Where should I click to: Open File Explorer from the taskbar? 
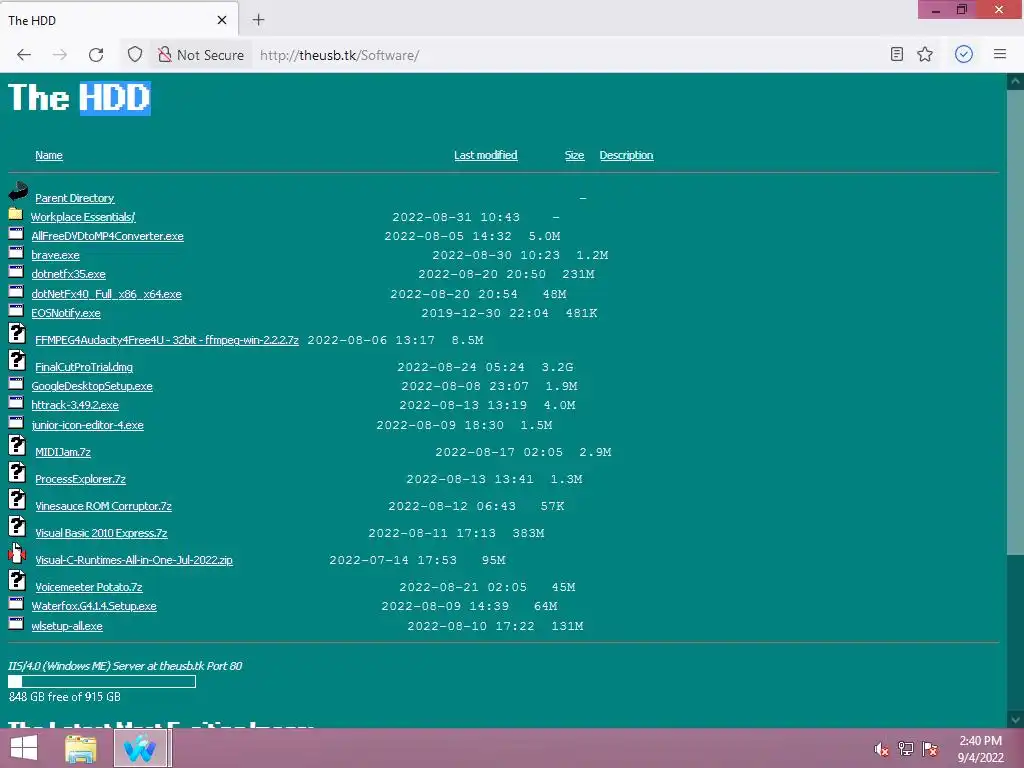[x=81, y=748]
